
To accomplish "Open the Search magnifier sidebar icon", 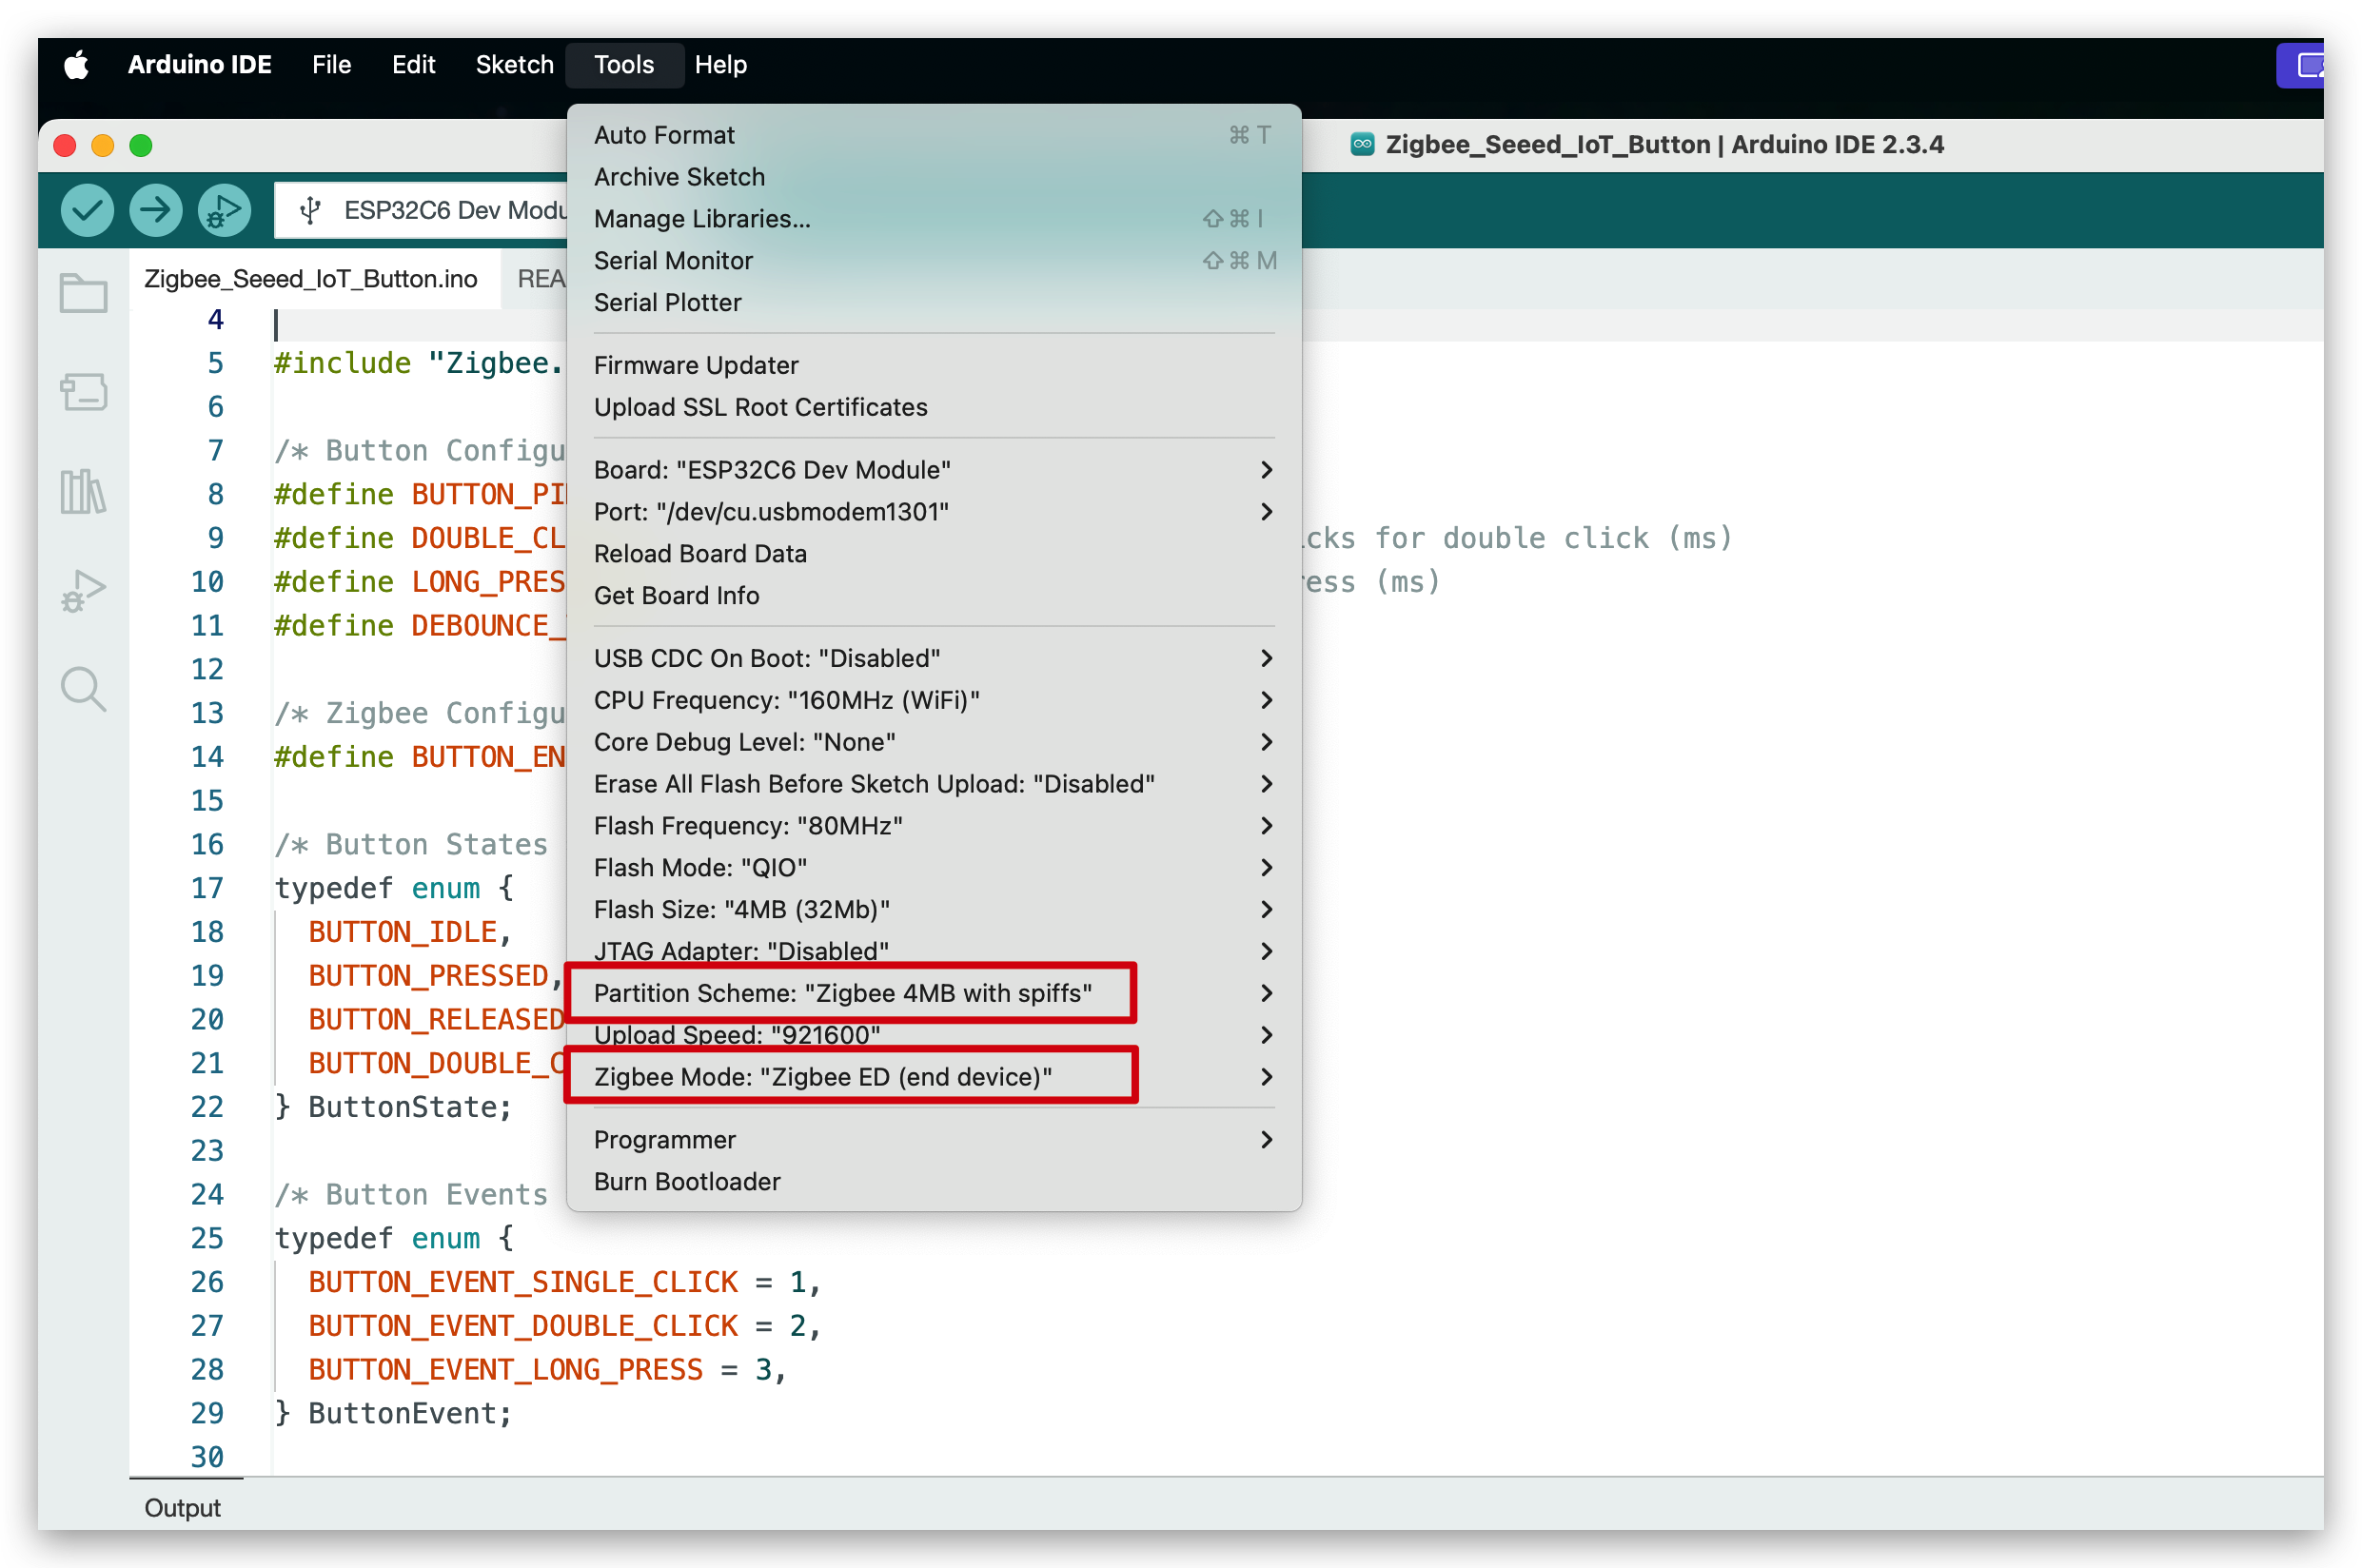I will pos(83,689).
